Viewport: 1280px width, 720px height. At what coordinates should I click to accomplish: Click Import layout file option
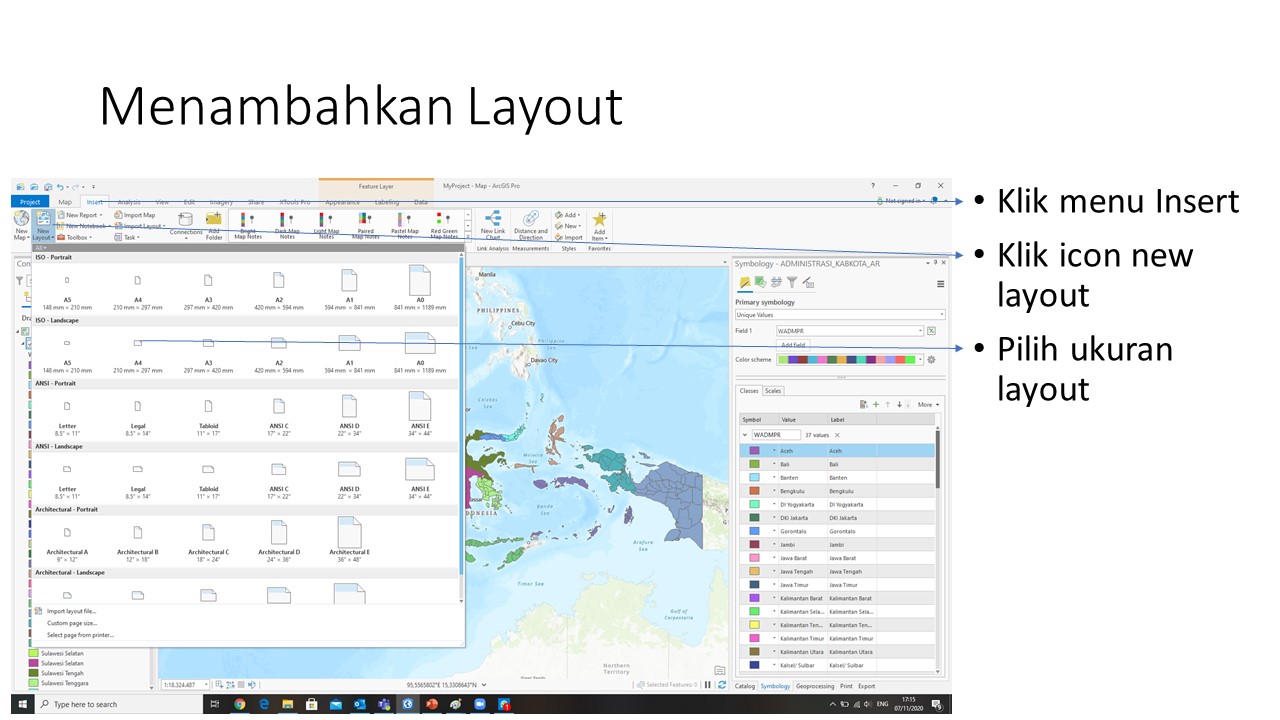click(x=70, y=610)
